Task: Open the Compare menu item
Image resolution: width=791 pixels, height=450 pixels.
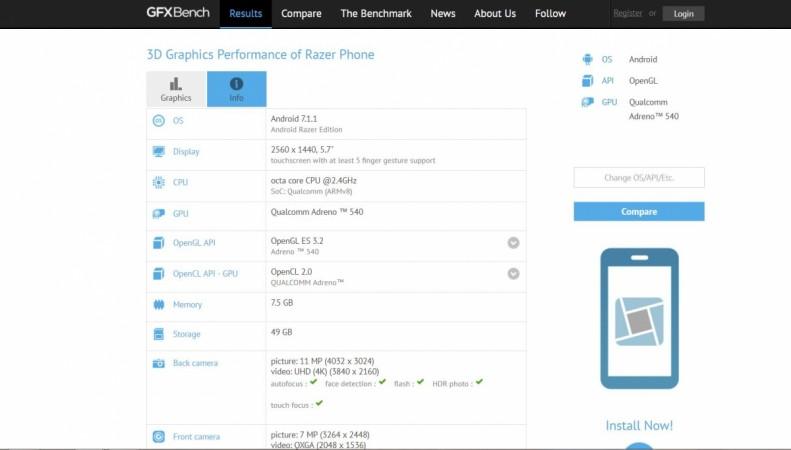Action: 301,14
